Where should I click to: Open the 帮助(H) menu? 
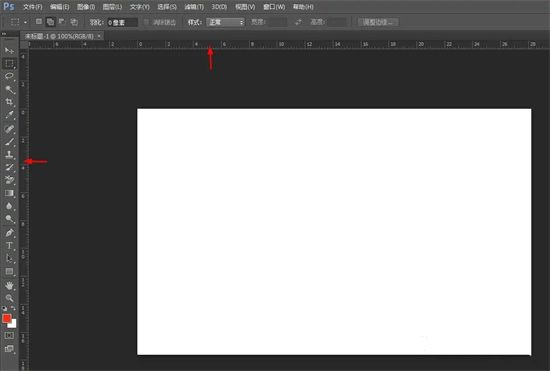tap(303, 7)
